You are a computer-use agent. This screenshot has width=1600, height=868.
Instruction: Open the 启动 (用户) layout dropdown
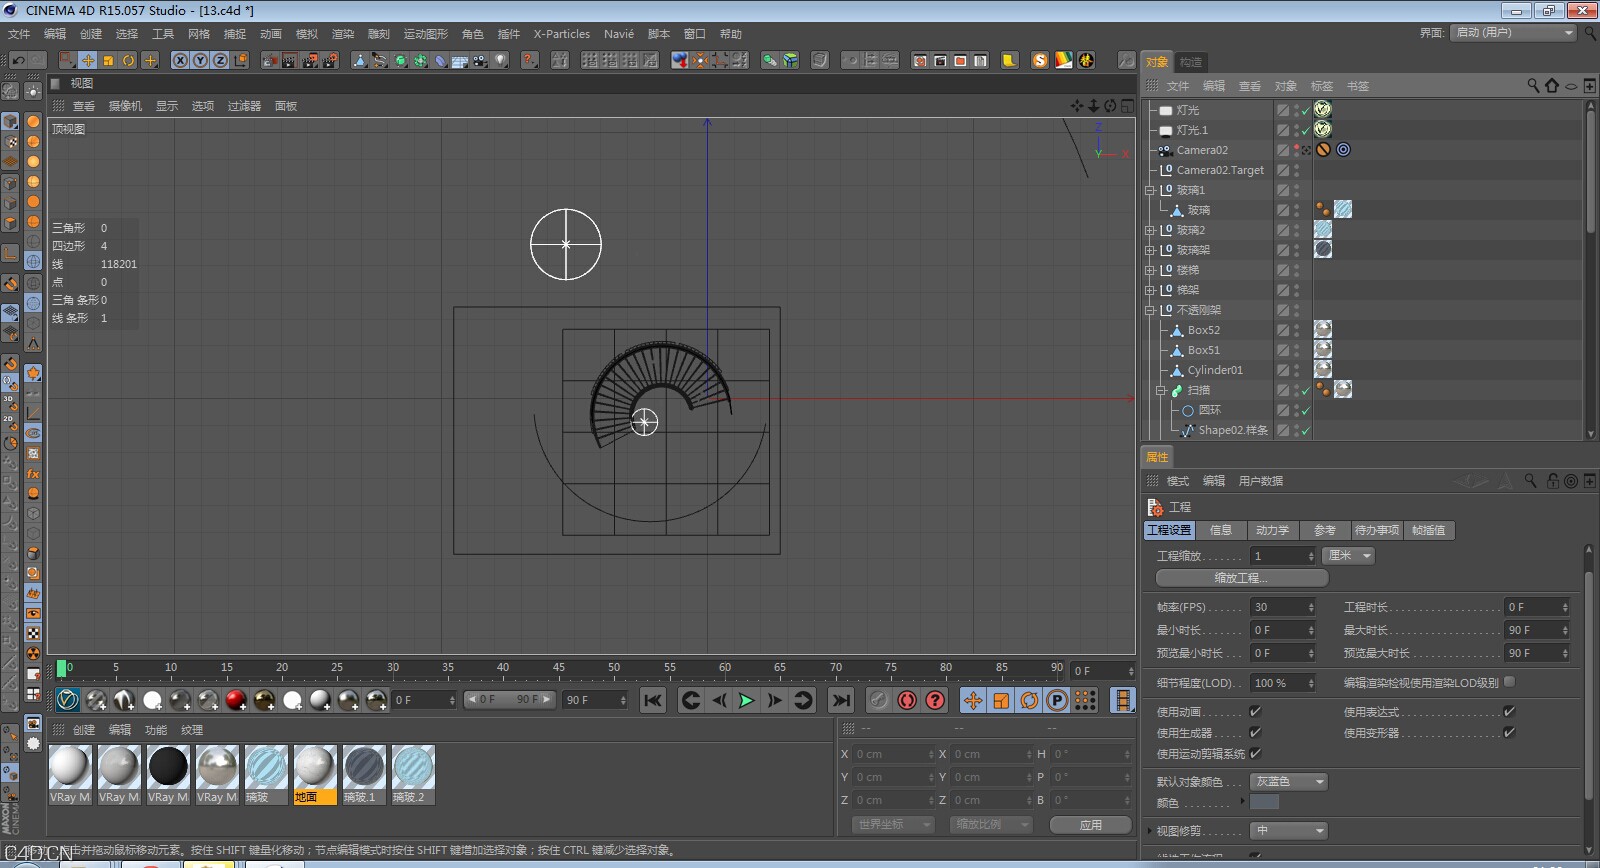pyautogui.click(x=1514, y=33)
